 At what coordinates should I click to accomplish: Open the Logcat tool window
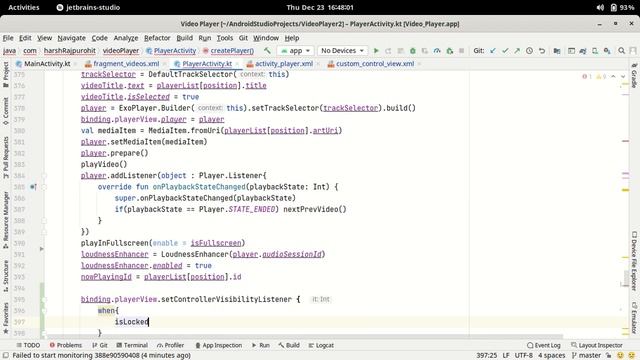click(x=321, y=345)
